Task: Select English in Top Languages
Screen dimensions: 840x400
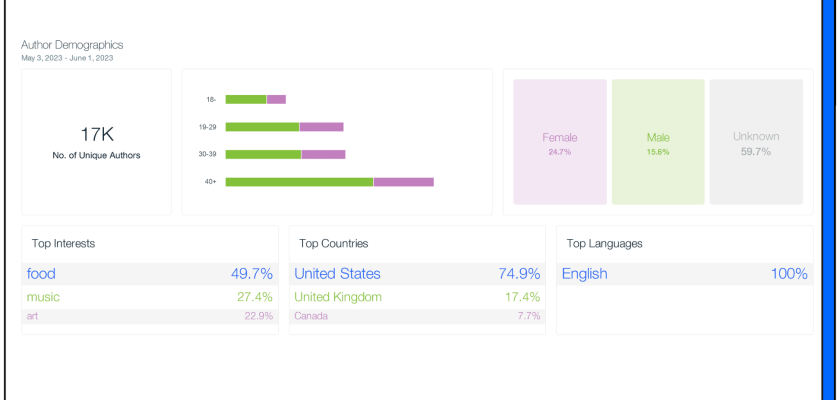Action: click(684, 274)
